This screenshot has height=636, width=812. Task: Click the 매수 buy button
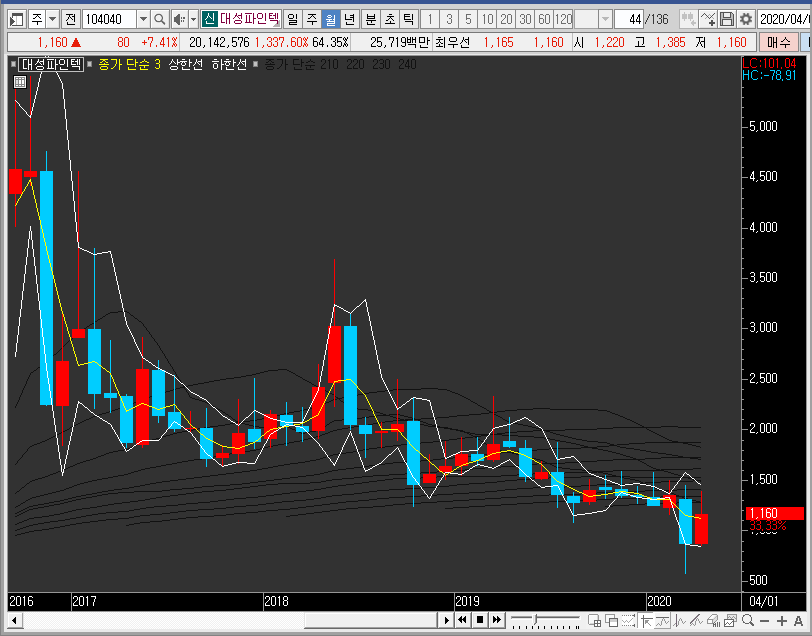tap(778, 42)
